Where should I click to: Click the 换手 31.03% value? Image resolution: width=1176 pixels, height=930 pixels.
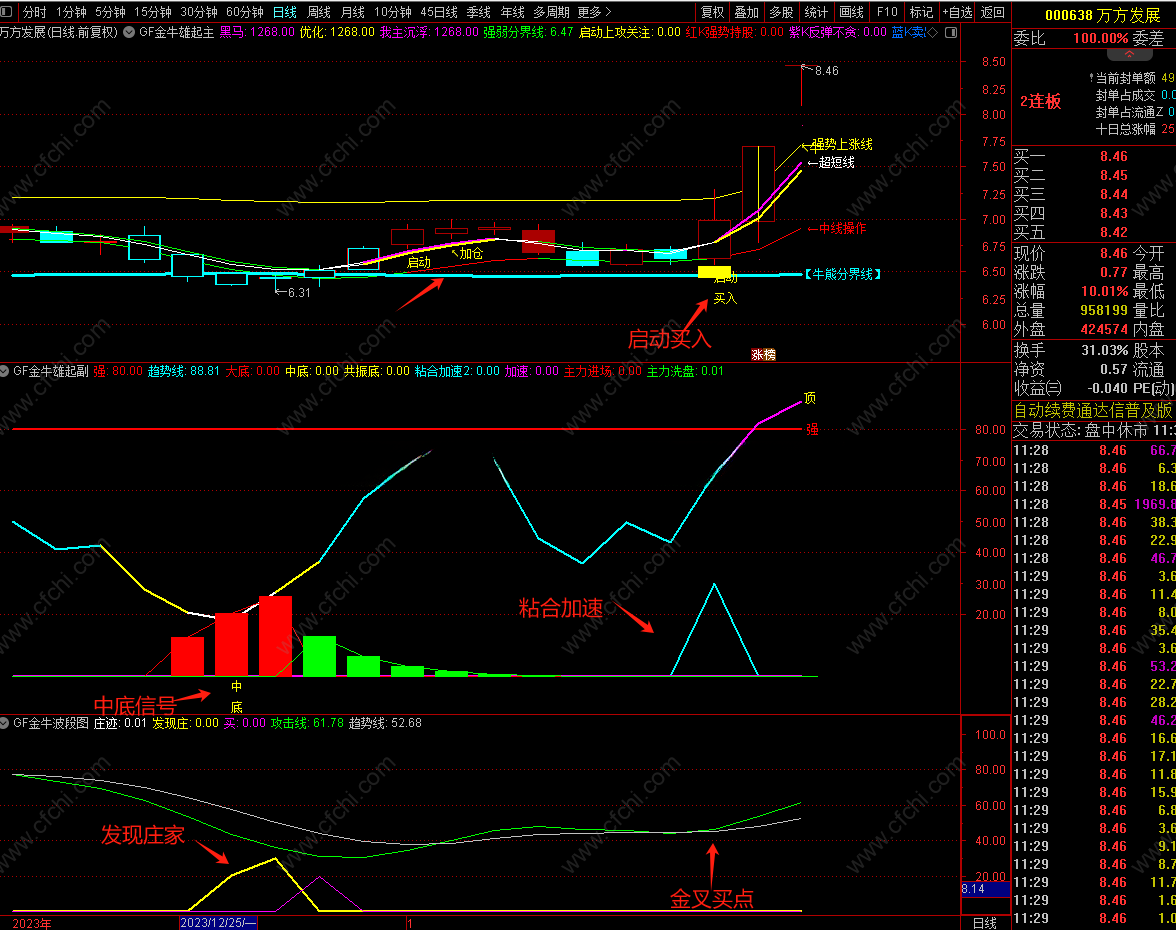point(1104,350)
